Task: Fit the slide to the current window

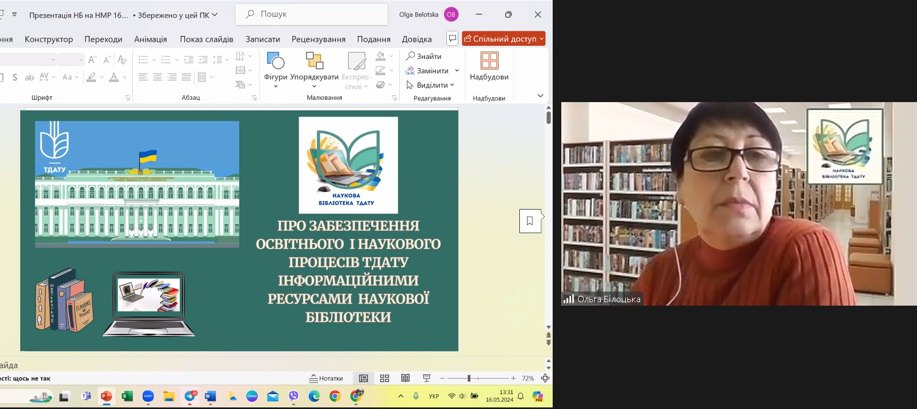Action: [545, 379]
